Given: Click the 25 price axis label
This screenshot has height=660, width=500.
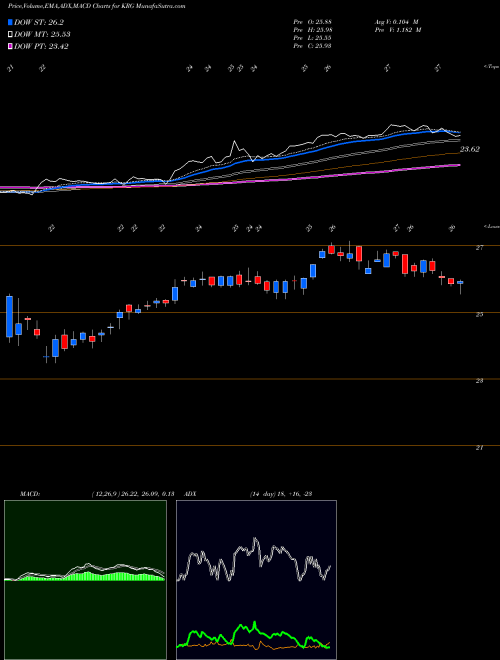Looking at the screenshot, I should point(479,314).
